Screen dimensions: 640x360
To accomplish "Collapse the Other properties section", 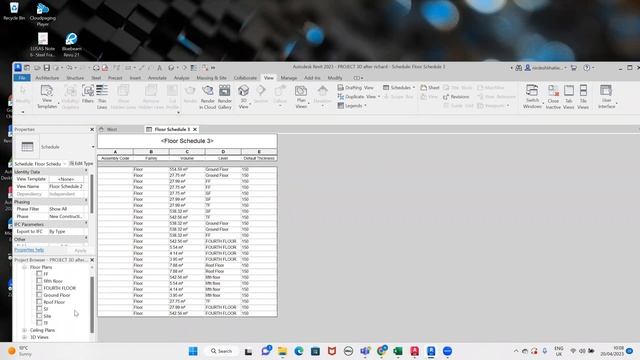I will [x=86, y=239].
